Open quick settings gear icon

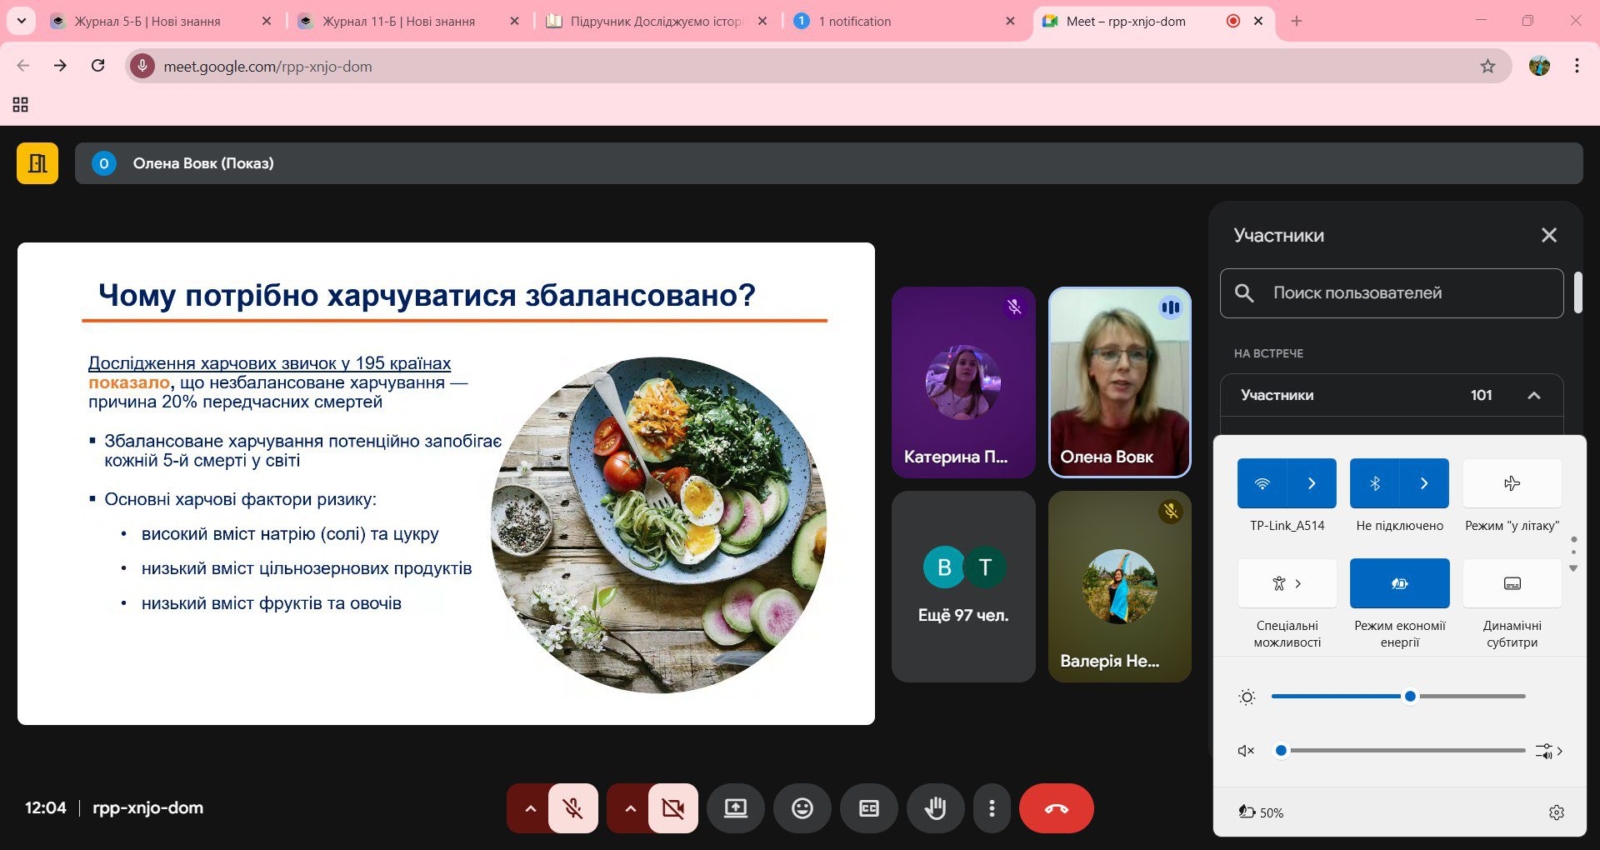click(x=1556, y=812)
